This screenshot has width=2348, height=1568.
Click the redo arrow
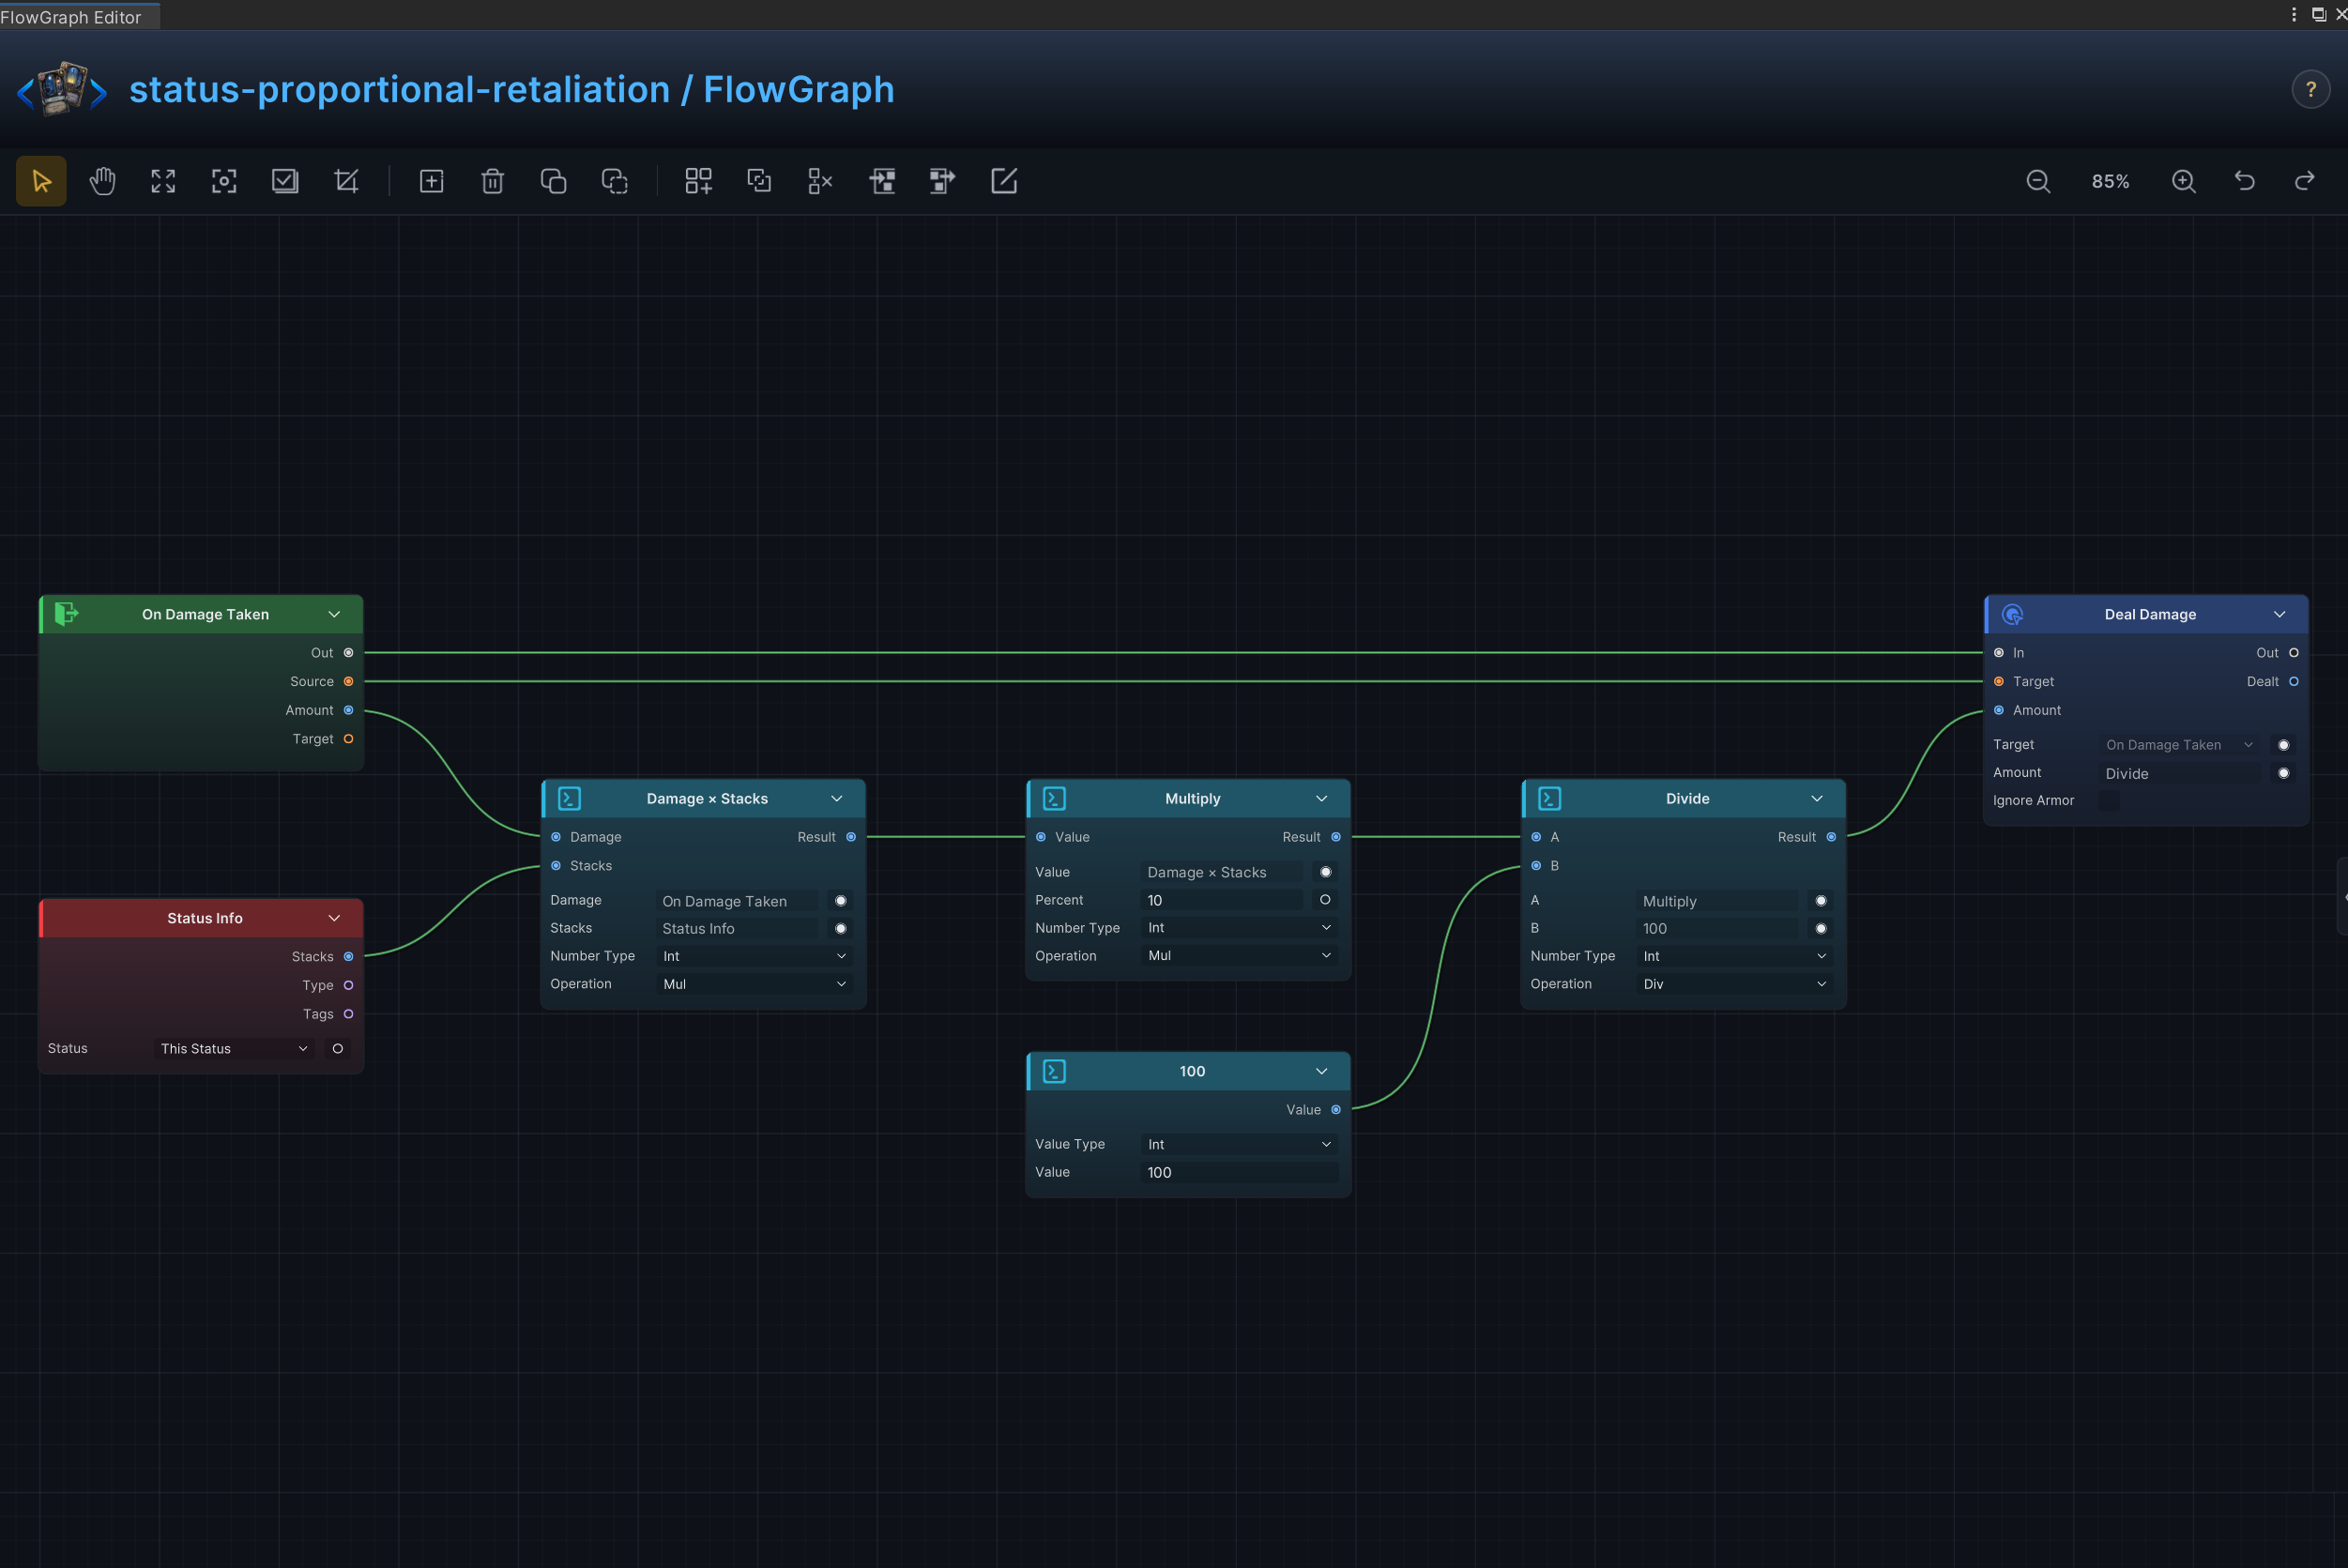coord(2305,181)
